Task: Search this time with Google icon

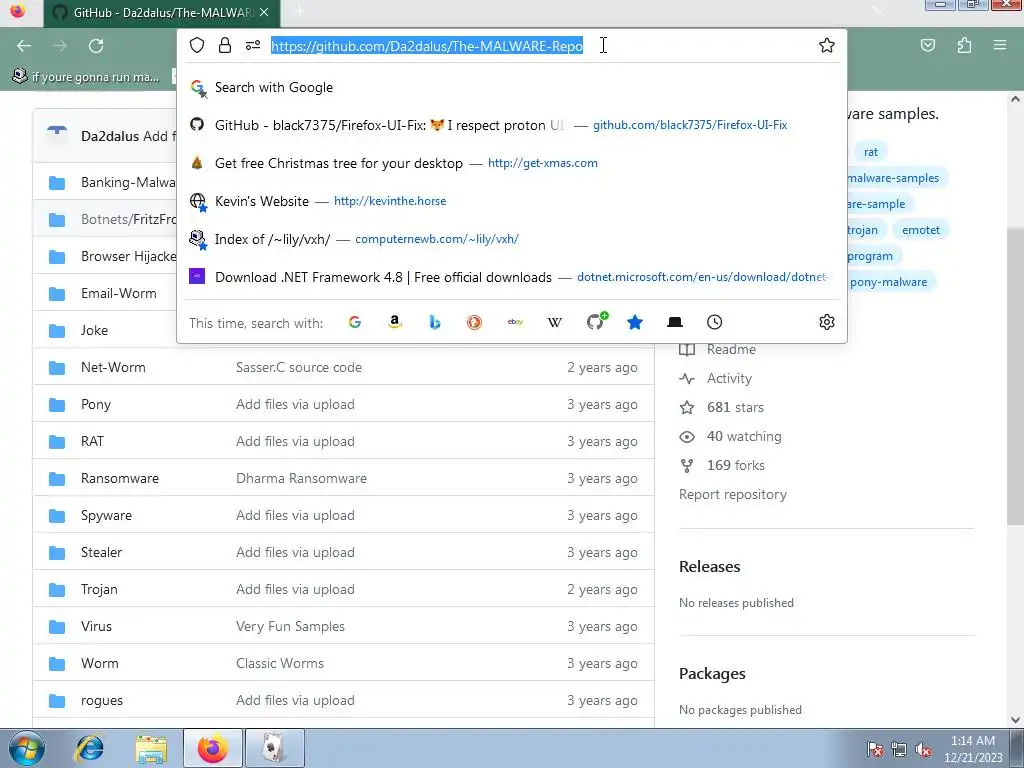Action: click(x=355, y=322)
